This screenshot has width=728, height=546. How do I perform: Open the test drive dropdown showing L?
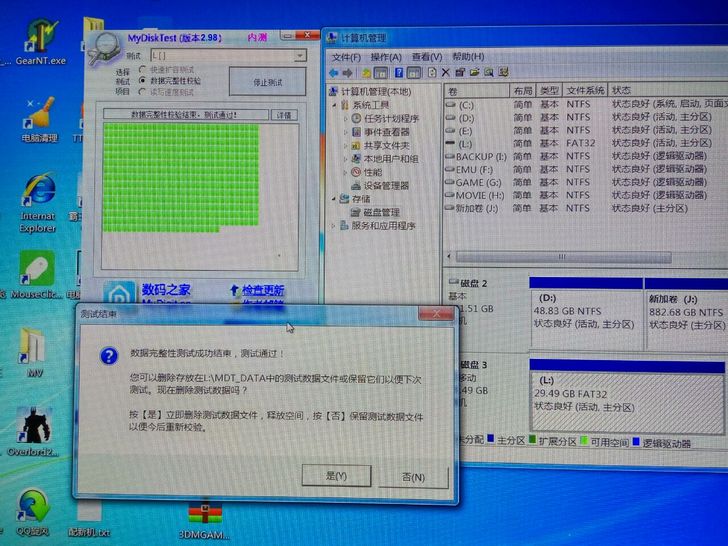pos(300,56)
